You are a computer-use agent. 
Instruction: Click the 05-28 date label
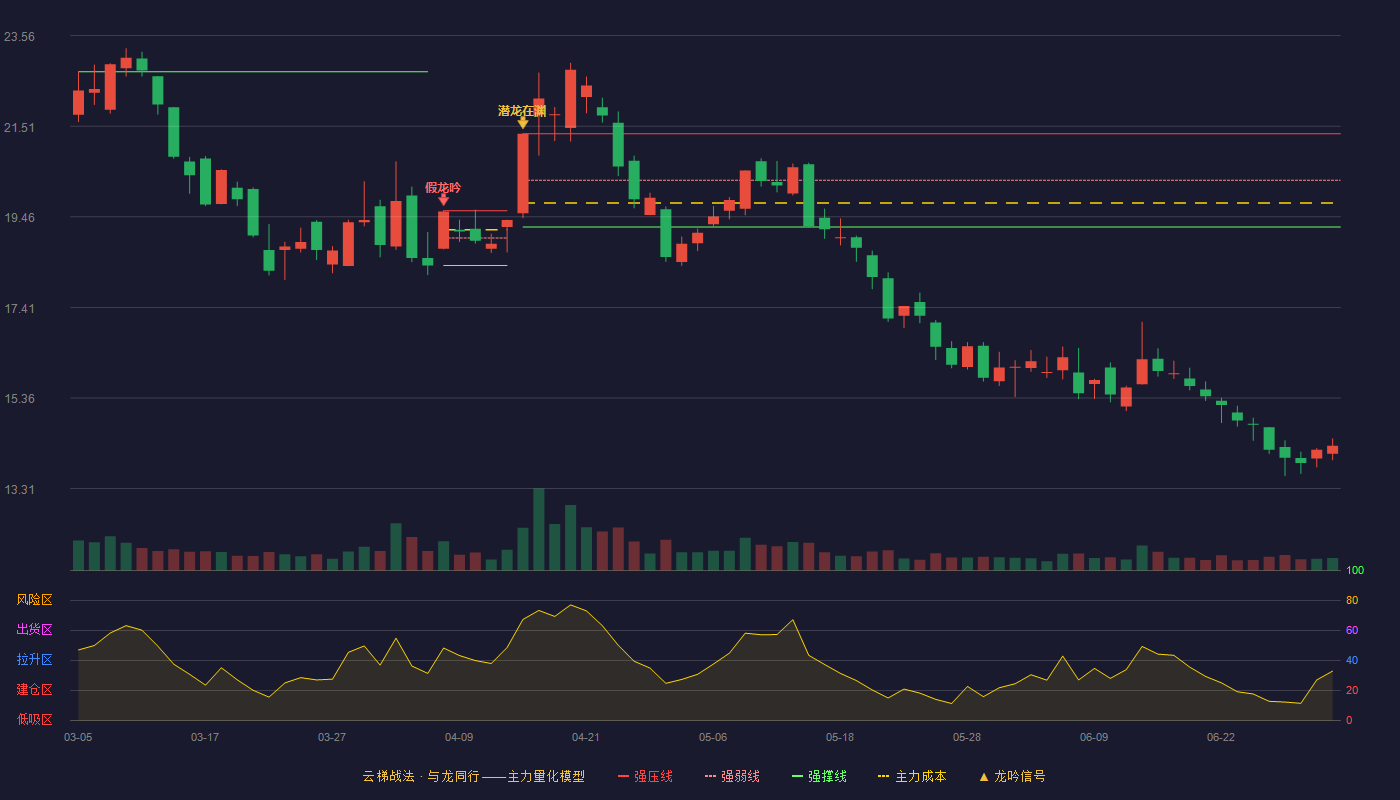(967, 738)
